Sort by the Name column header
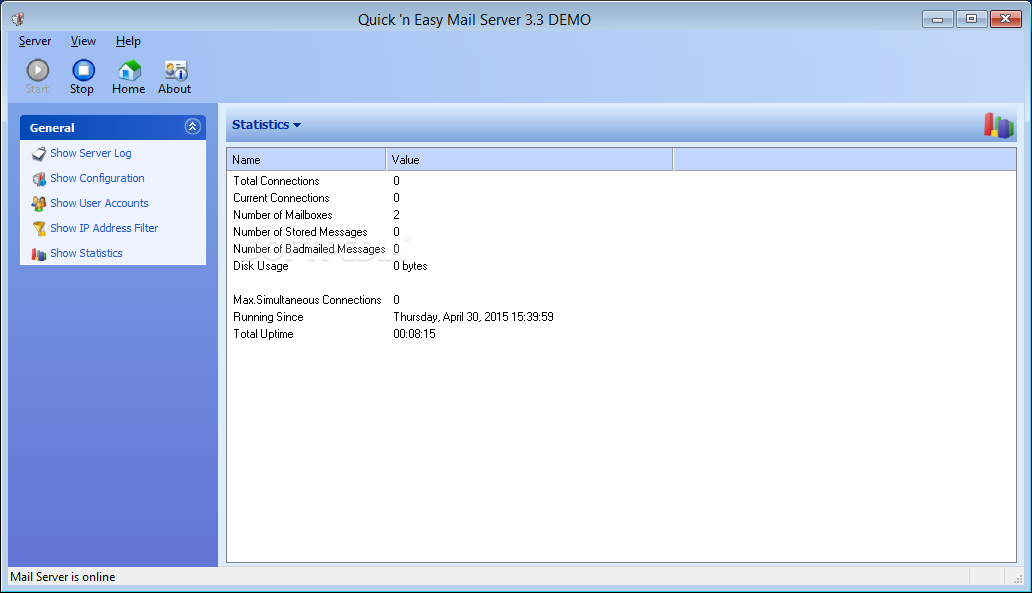Viewport: 1032px width, 593px height. 306,159
